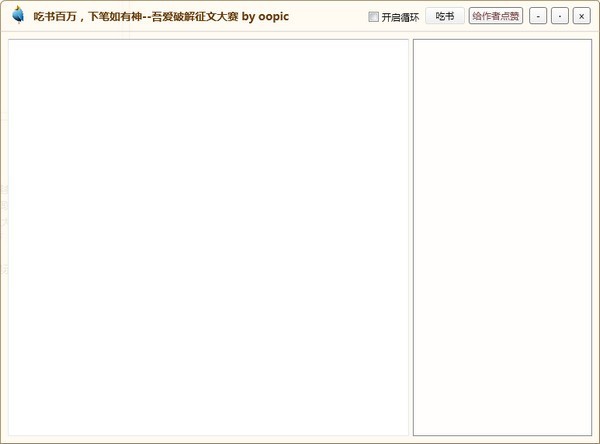Close the window using the x button

[581, 16]
